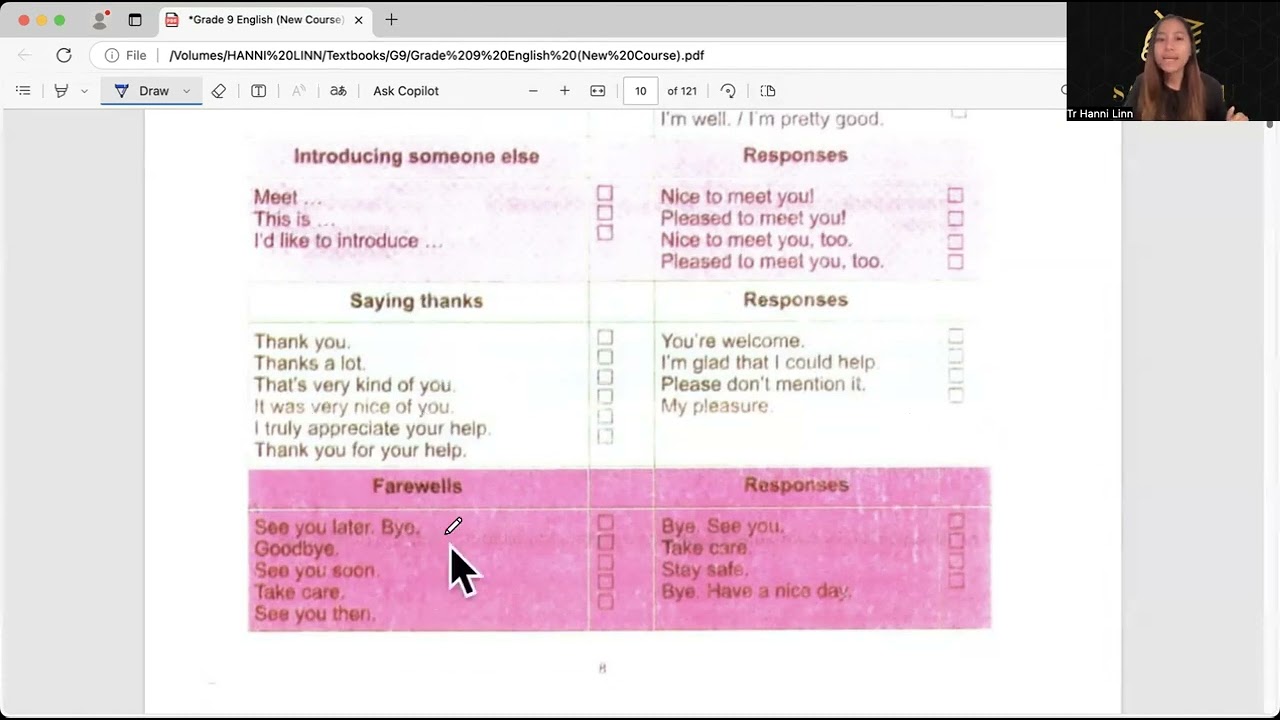This screenshot has width=1280, height=720.
Task: Expand the highlight color options chevron
Action: [84, 91]
